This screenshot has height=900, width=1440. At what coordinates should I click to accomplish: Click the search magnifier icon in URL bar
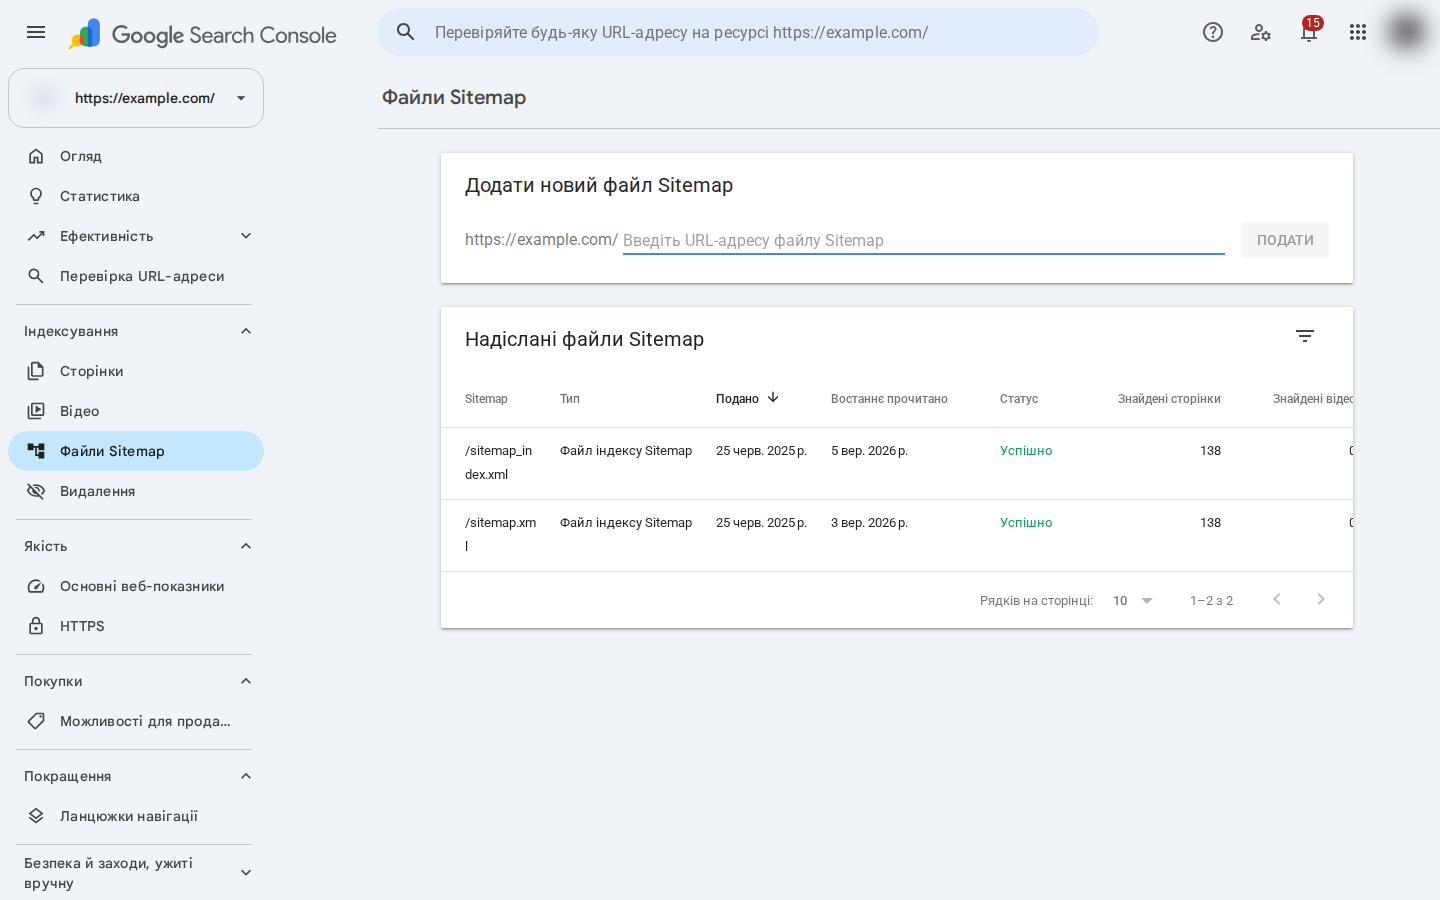pos(406,32)
